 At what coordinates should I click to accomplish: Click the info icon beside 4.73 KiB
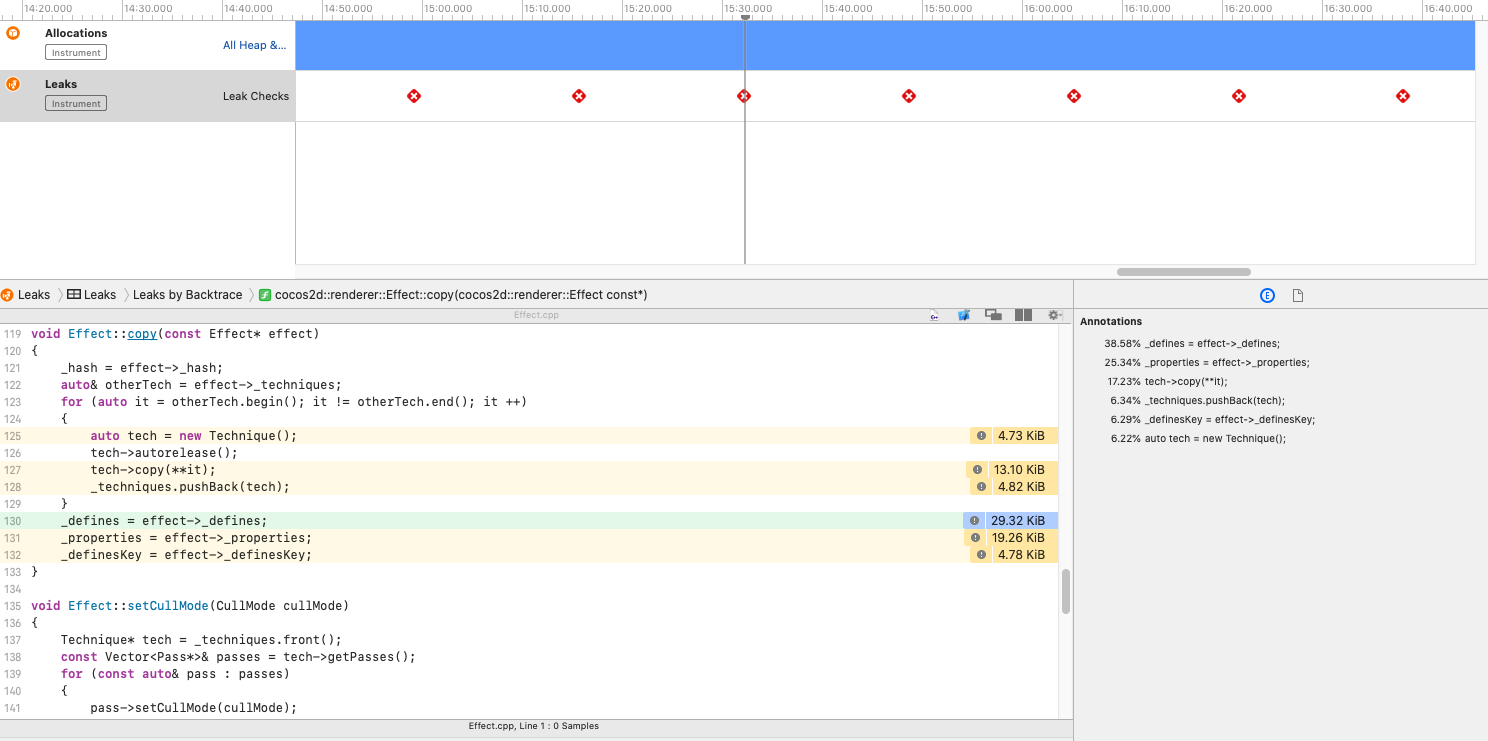pyautogui.click(x=981, y=436)
